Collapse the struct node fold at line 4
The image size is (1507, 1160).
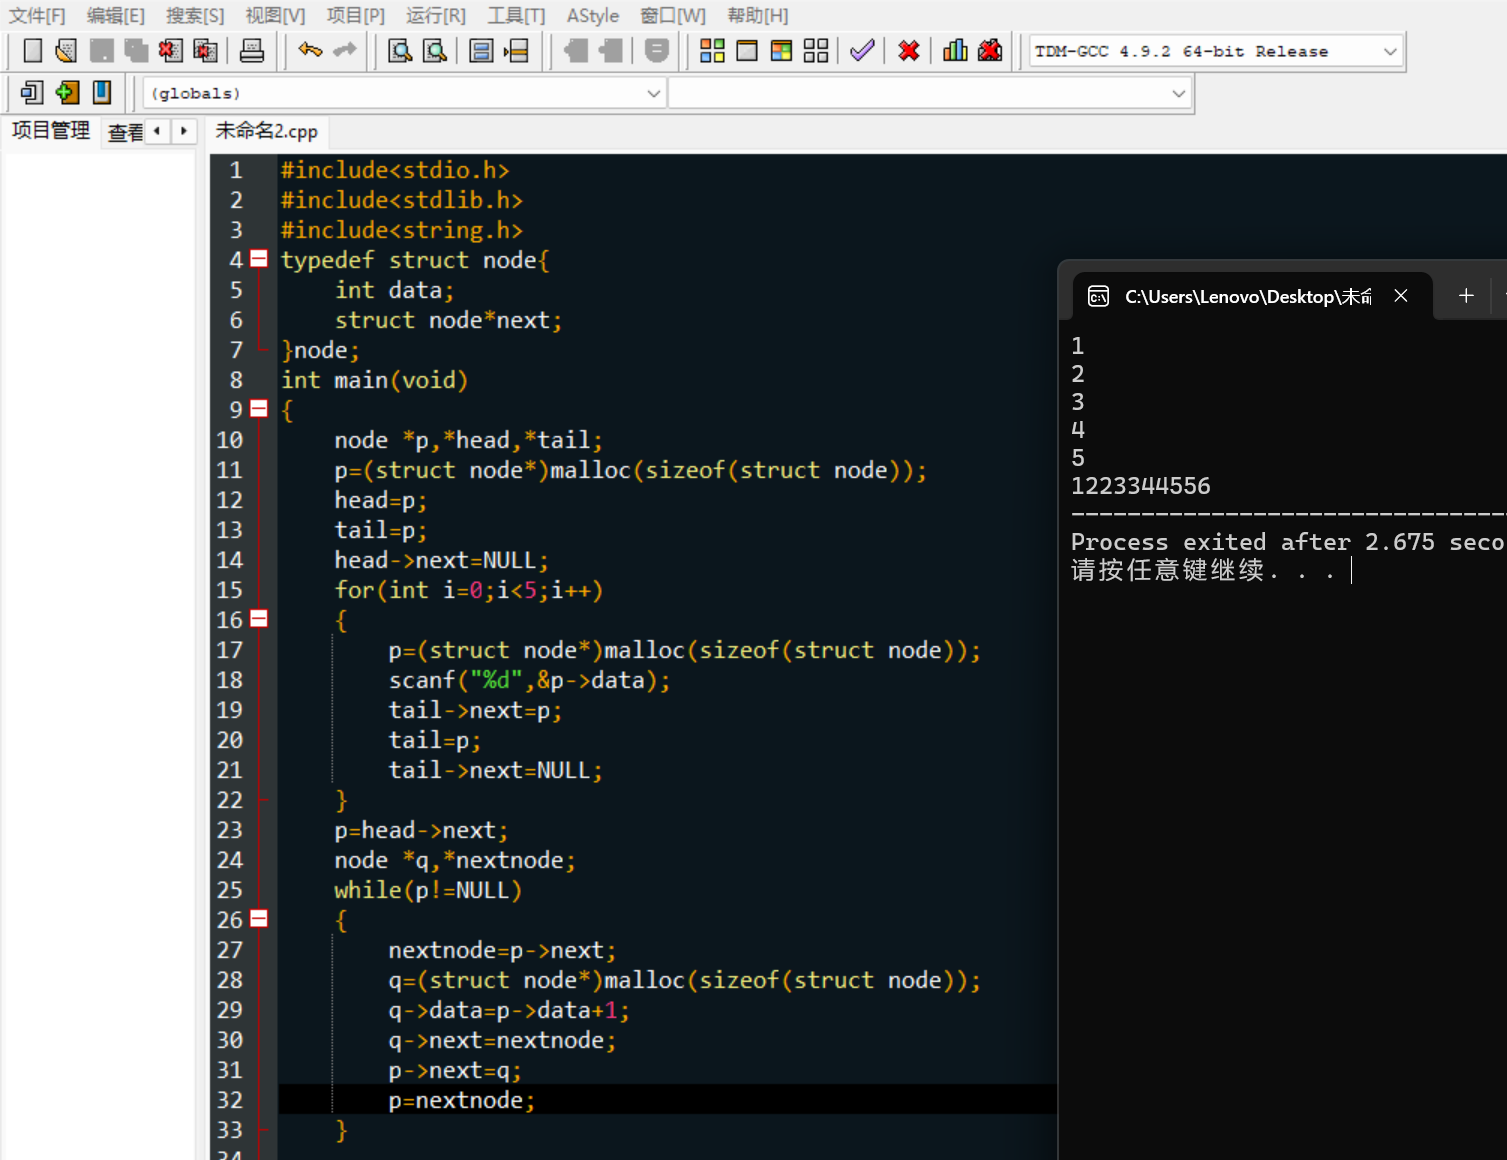(x=259, y=259)
